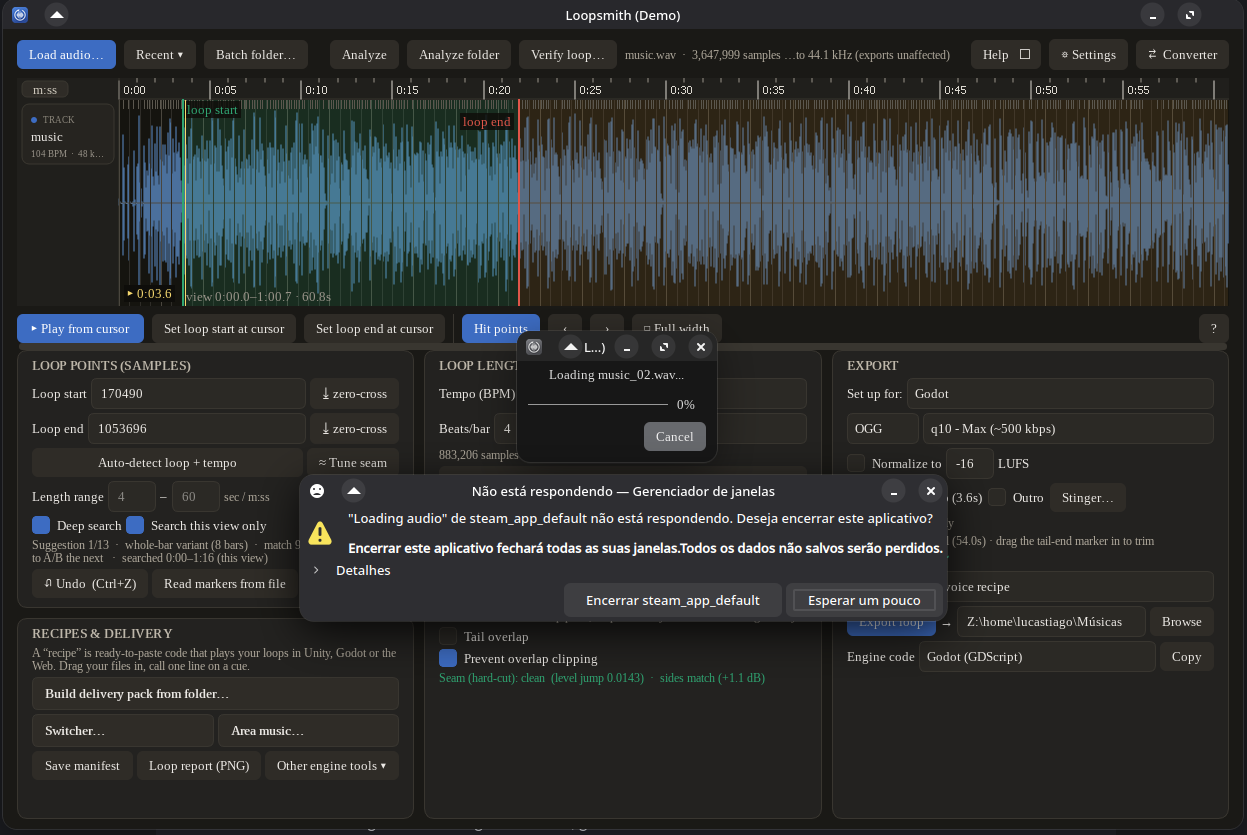
Task: Click Undo (Ctrl+Z) button
Action: pyautogui.click(x=90, y=584)
